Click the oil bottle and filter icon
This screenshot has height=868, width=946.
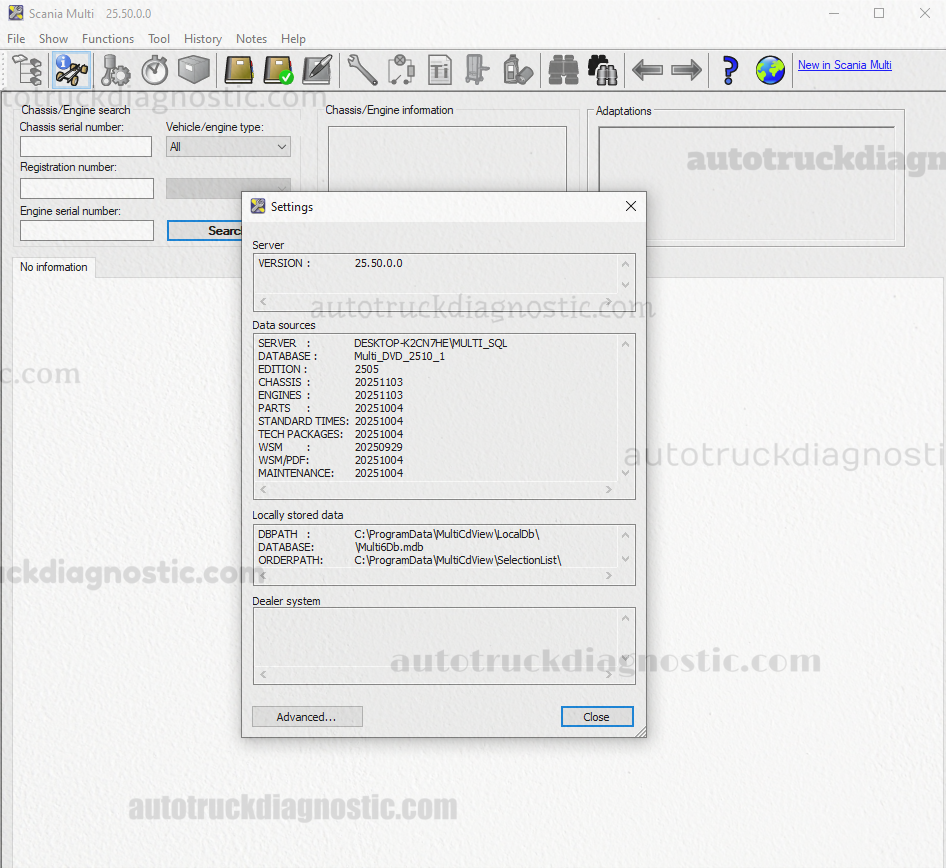518,70
